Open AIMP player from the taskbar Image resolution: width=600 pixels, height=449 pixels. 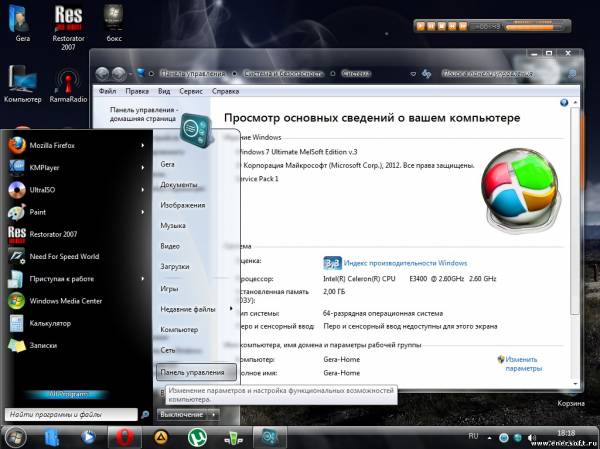click(161, 437)
